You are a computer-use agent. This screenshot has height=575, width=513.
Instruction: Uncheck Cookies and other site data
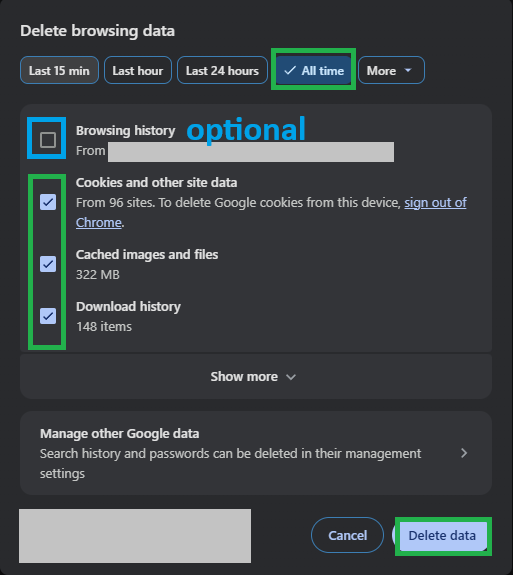[x=48, y=202]
